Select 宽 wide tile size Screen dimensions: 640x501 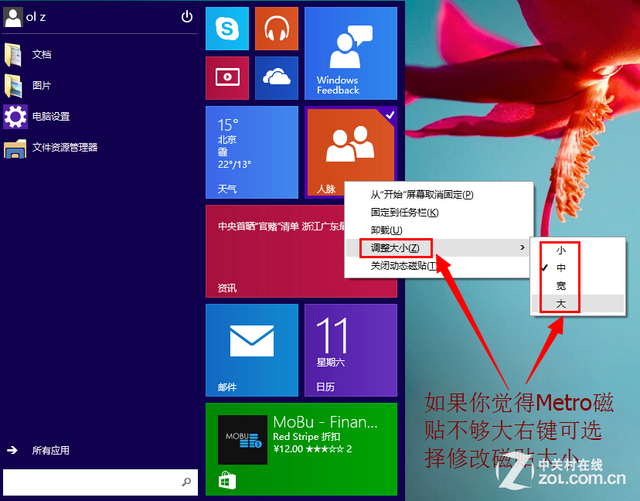coord(578,286)
